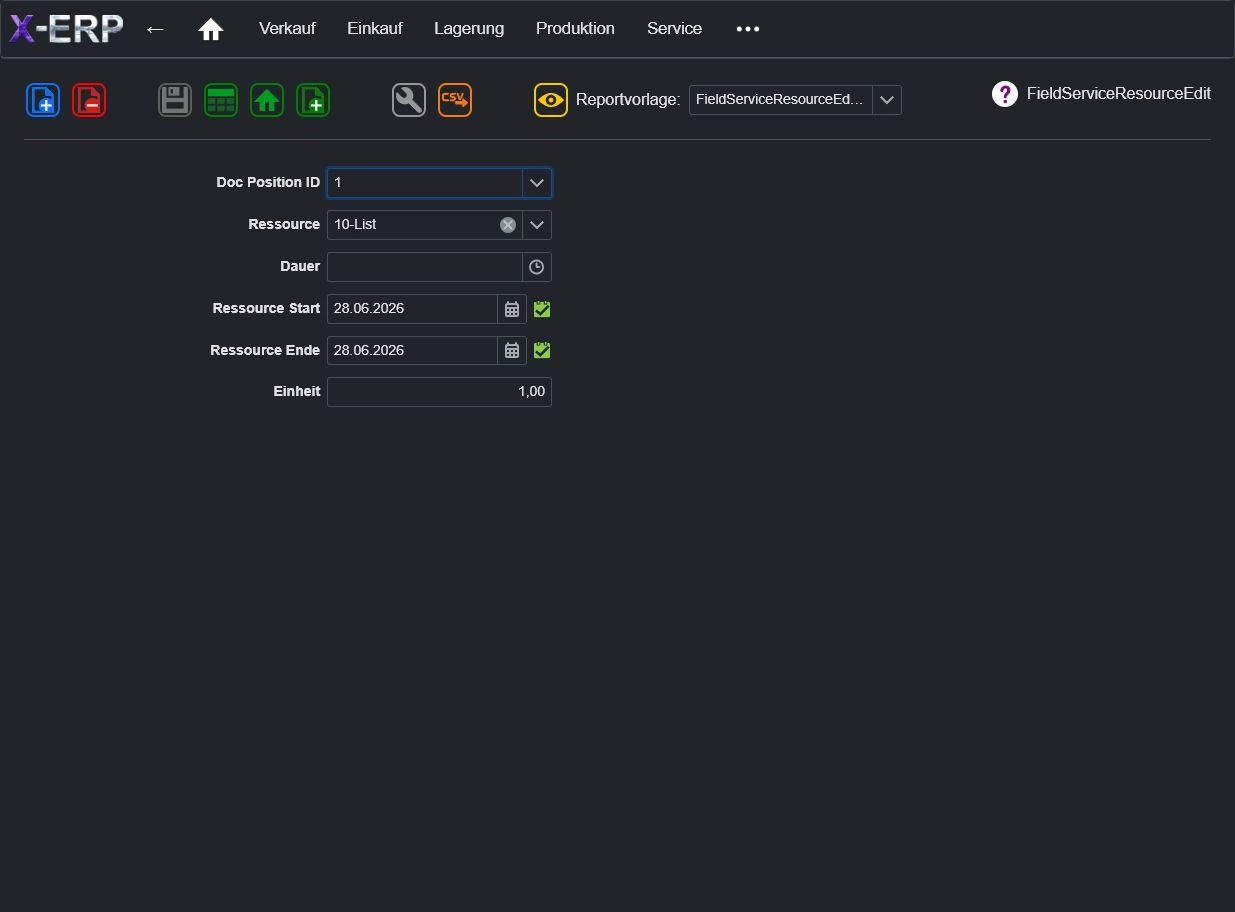Click into the Ressource field showing 10-List
The width and height of the screenshot is (1235, 912).
pyautogui.click(x=412, y=225)
